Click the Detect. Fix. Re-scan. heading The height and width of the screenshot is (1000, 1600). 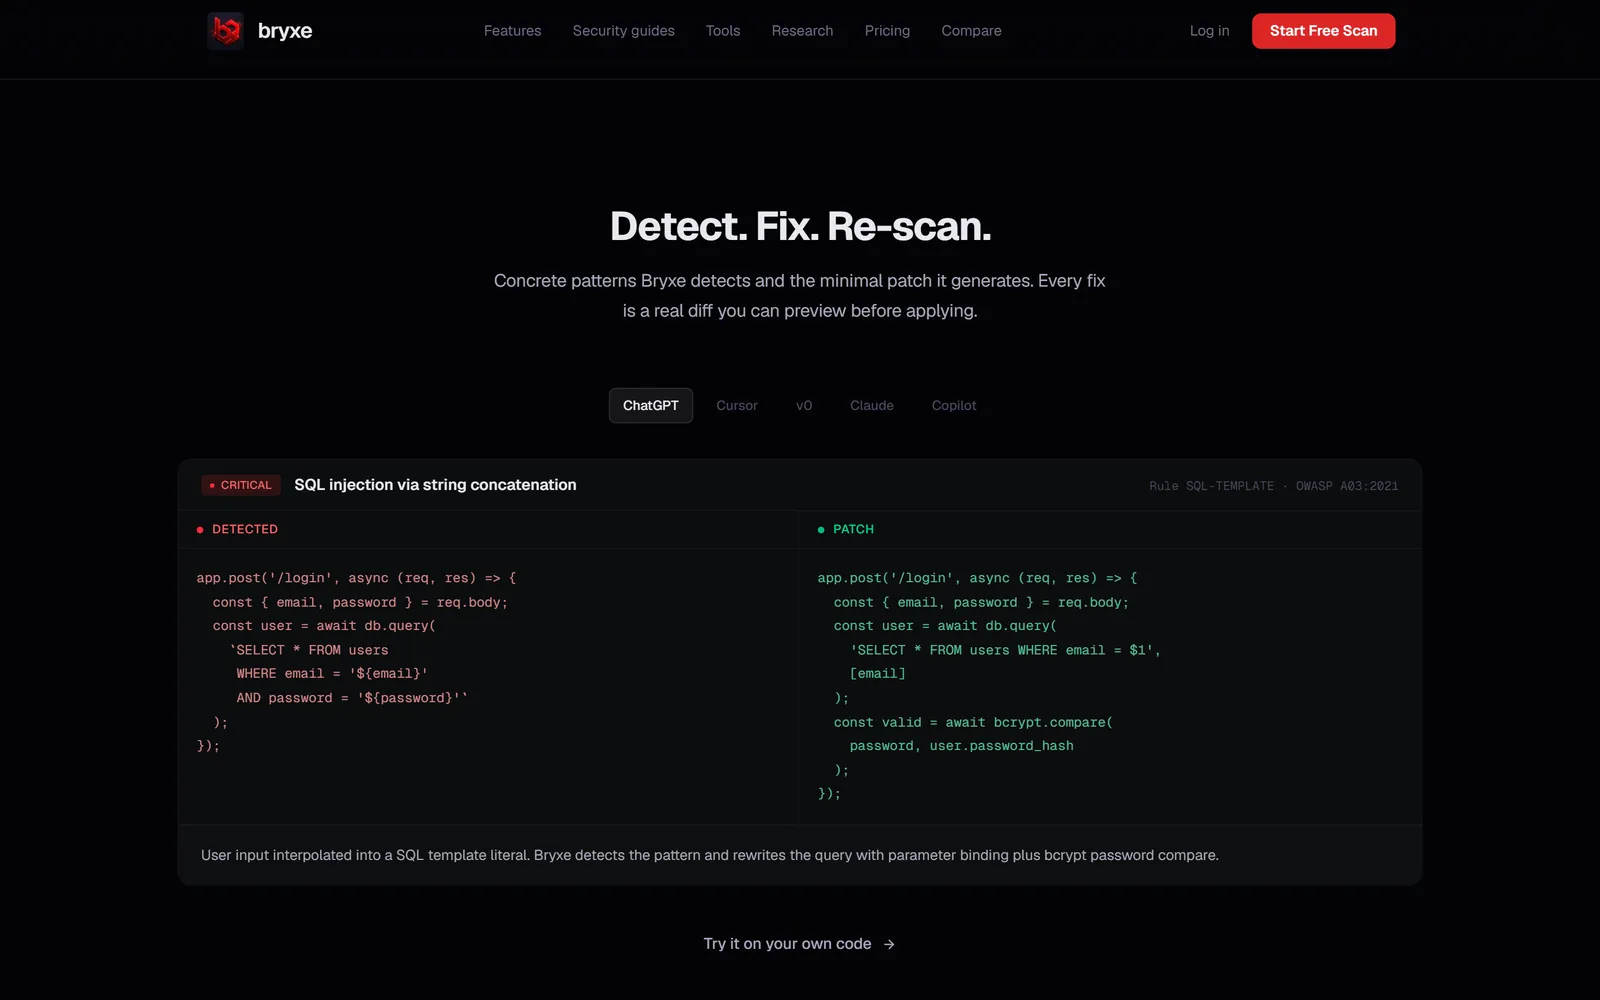point(800,226)
